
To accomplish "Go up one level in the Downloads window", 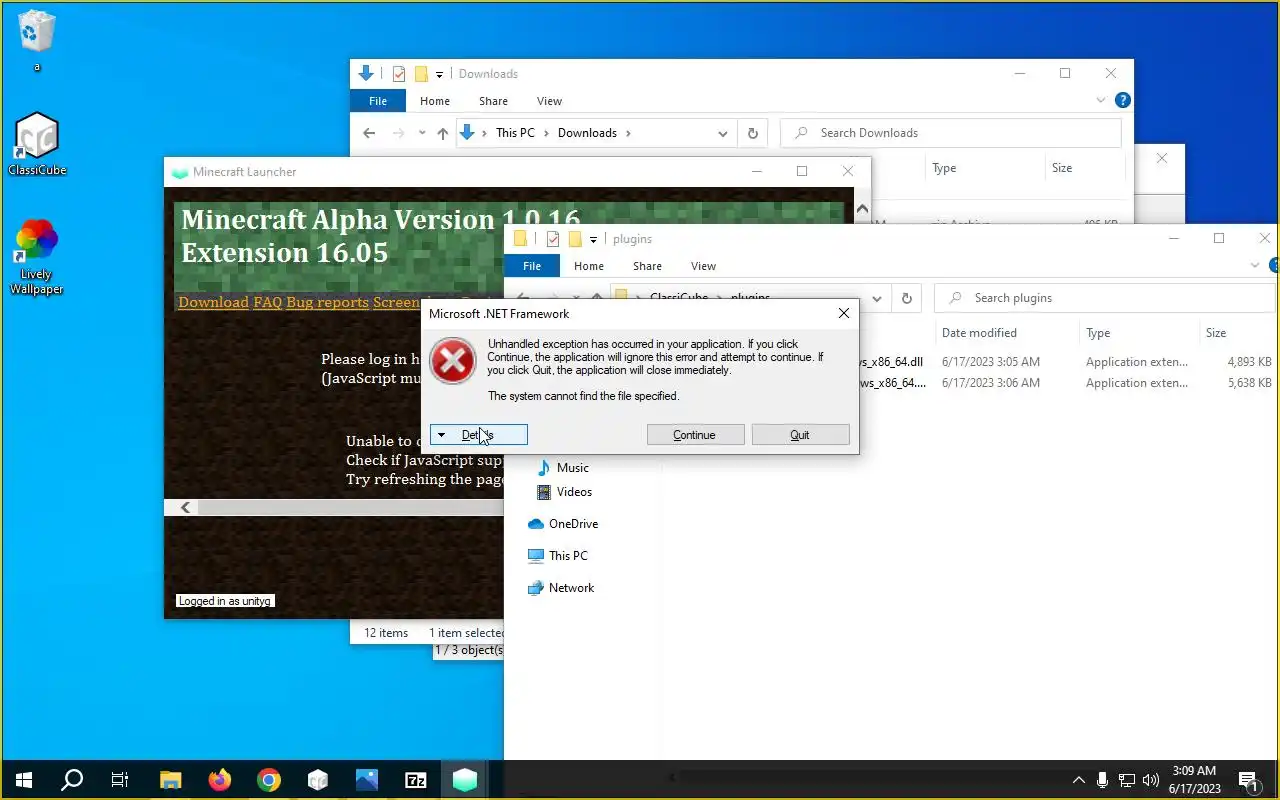I will coord(442,133).
